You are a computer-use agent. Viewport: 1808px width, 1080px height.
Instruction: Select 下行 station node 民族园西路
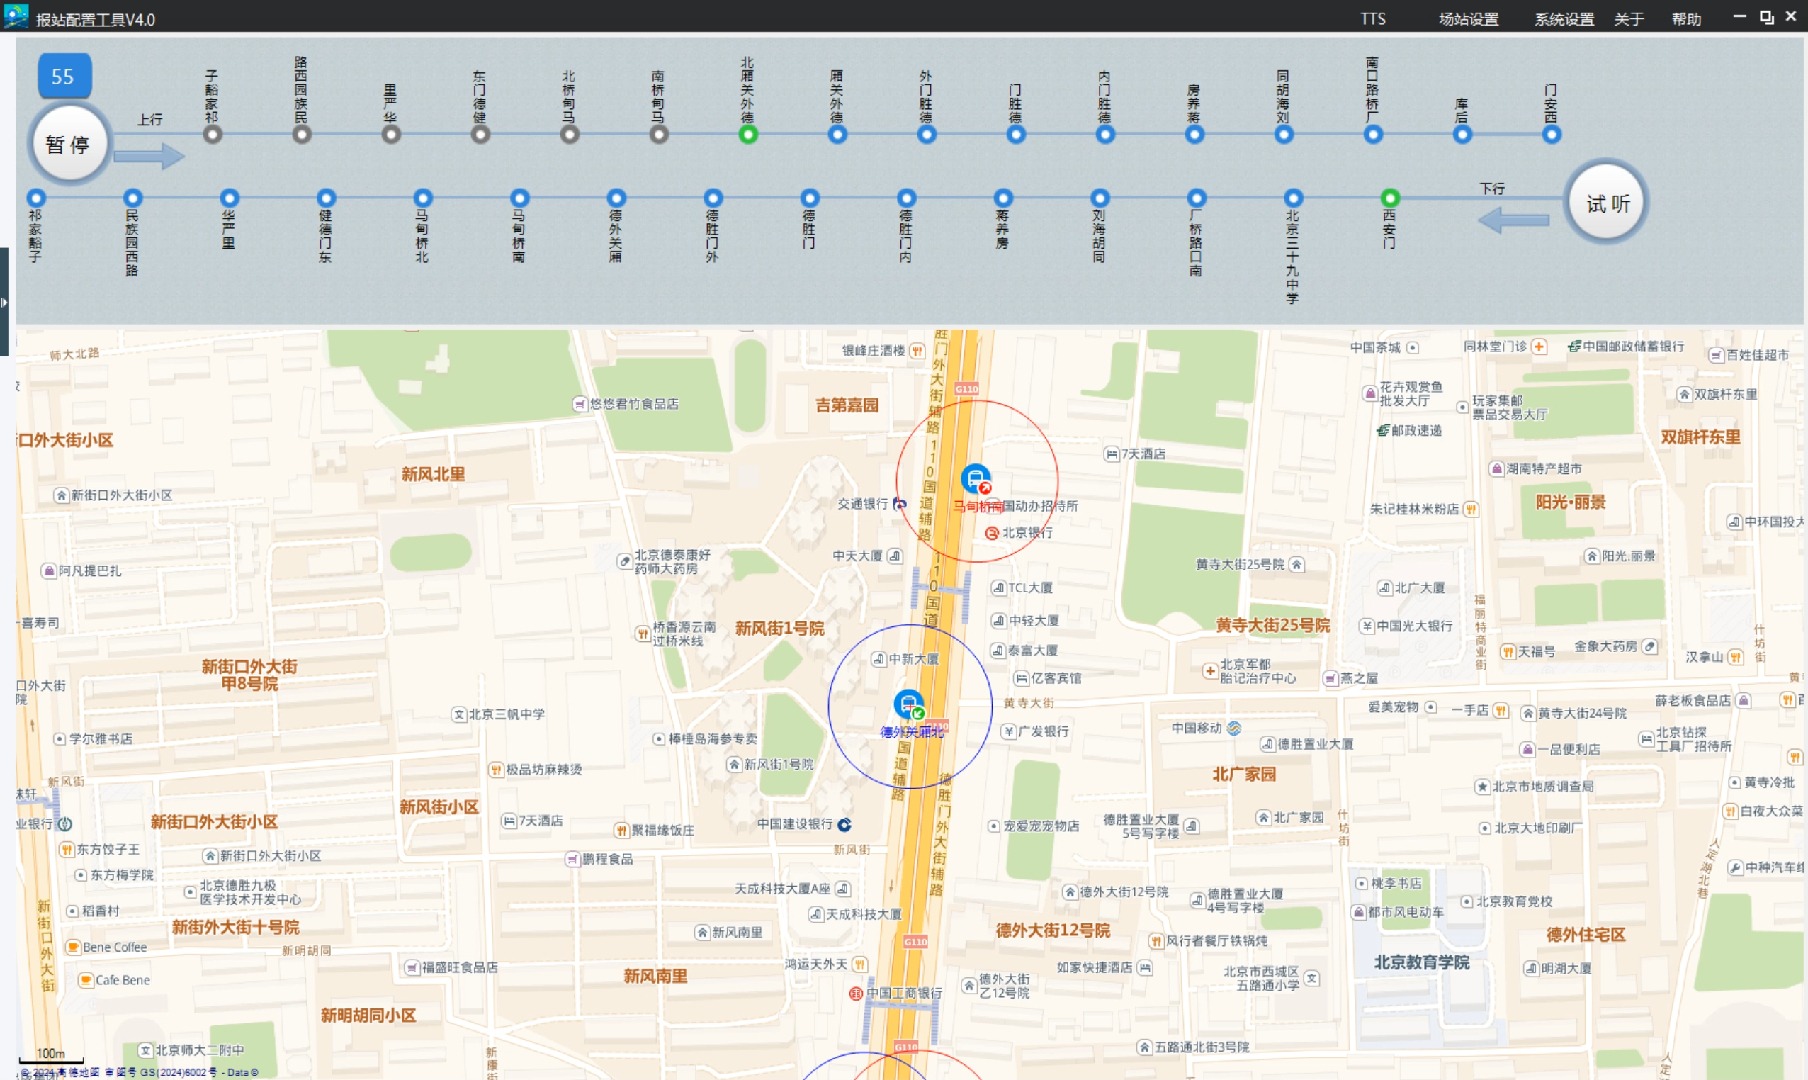pyautogui.click(x=133, y=198)
